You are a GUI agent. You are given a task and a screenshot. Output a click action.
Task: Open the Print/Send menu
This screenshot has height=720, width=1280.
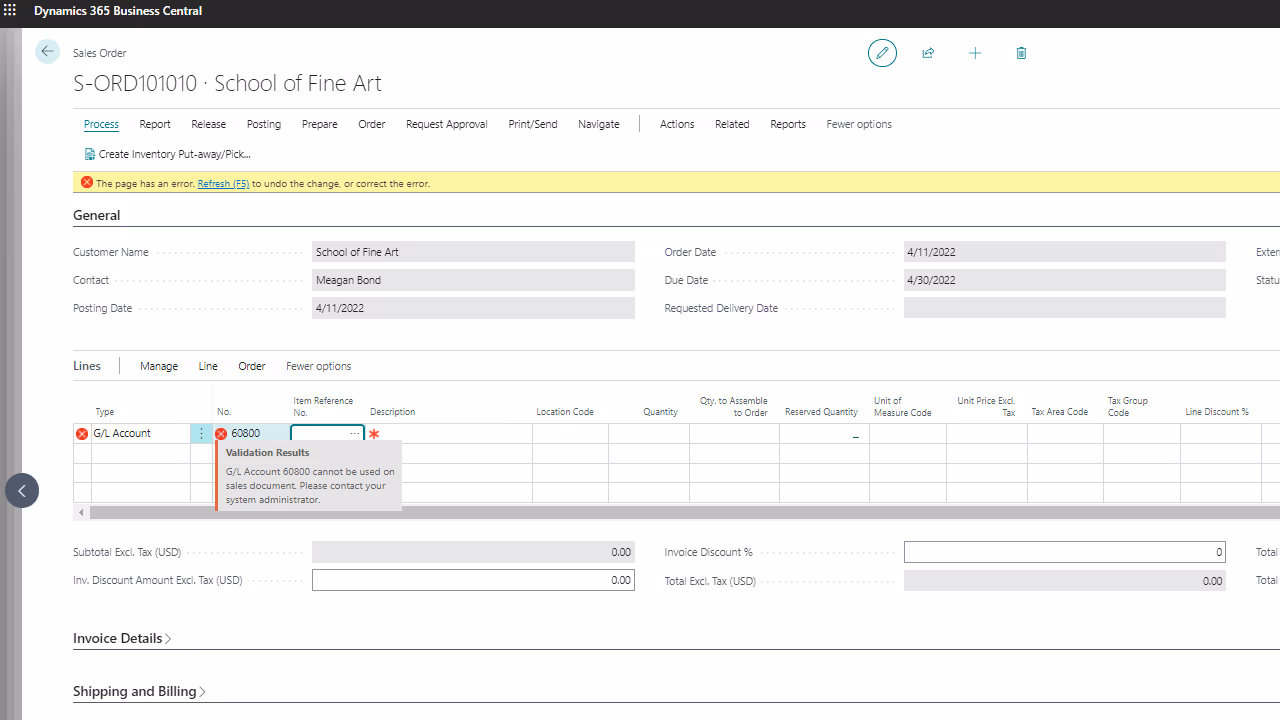[533, 124]
